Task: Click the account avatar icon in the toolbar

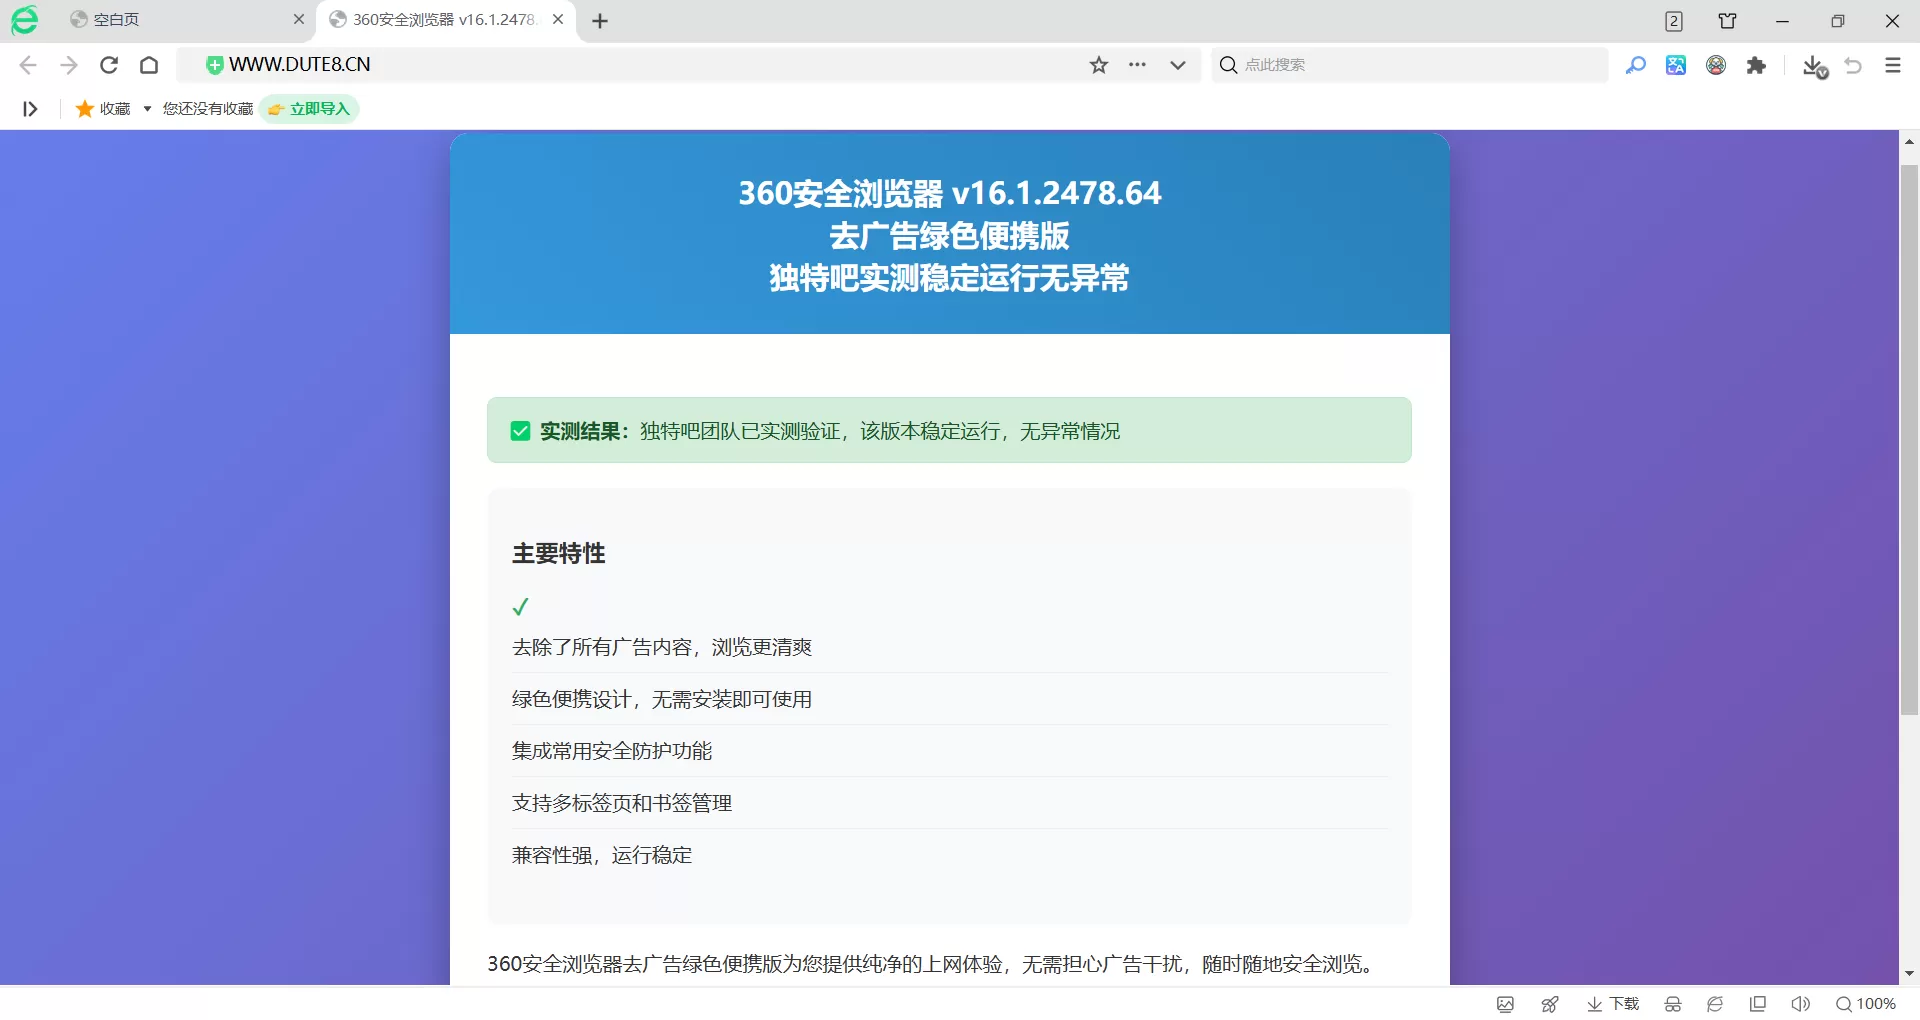Action: coord(1715,64)
